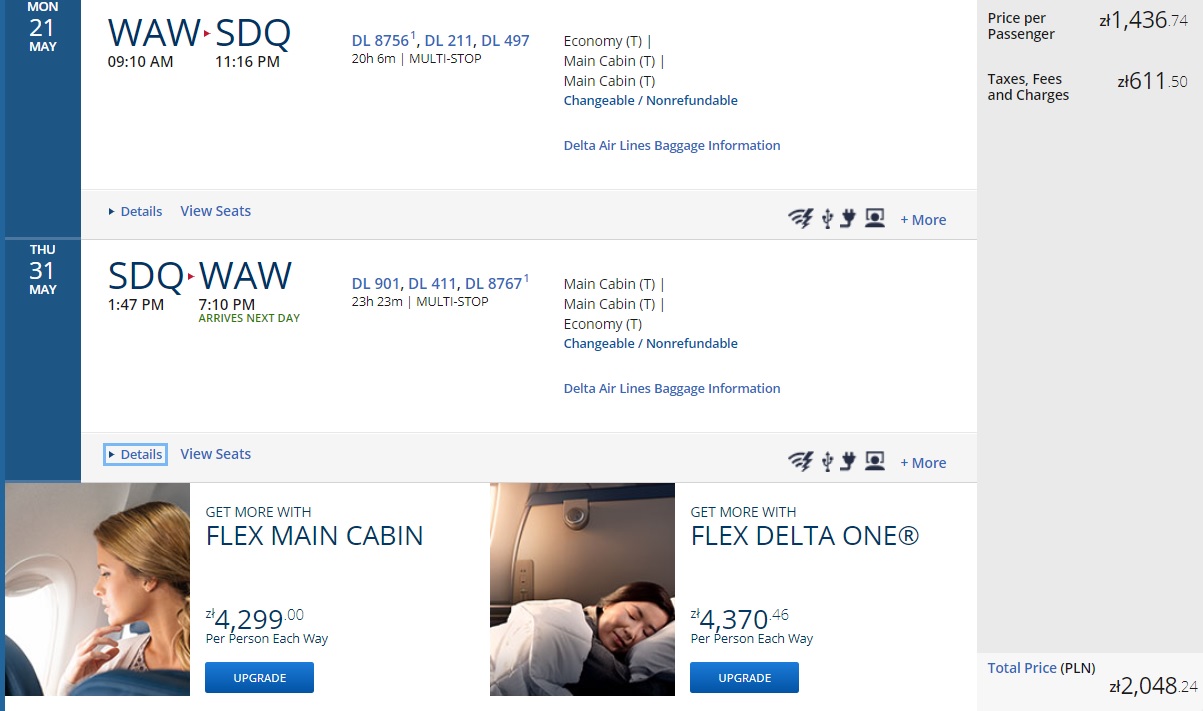Expand Details for the SDQ to WAW flight
The height and width of the screenshot is (711, 1203).
[x=135, y=454]
